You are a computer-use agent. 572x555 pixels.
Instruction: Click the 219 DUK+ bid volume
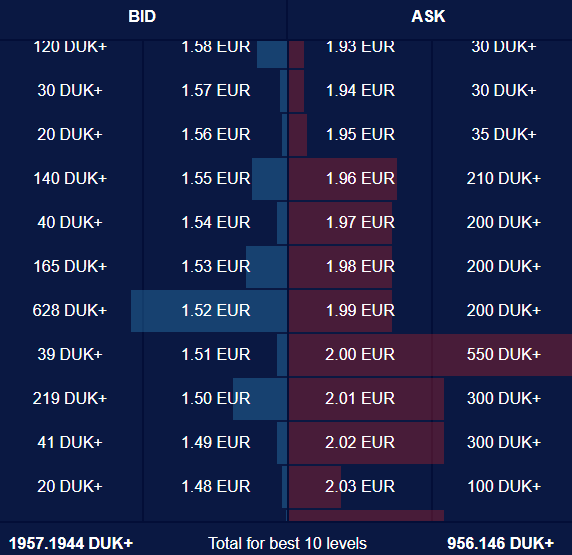[x=70, y=398]
